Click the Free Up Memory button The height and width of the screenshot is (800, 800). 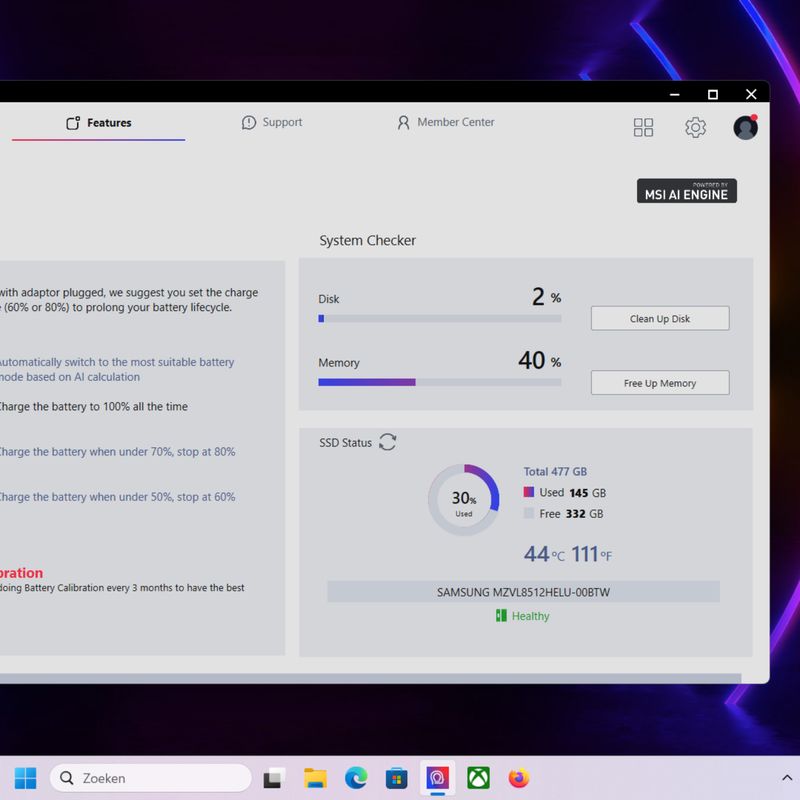pos(660,383)
